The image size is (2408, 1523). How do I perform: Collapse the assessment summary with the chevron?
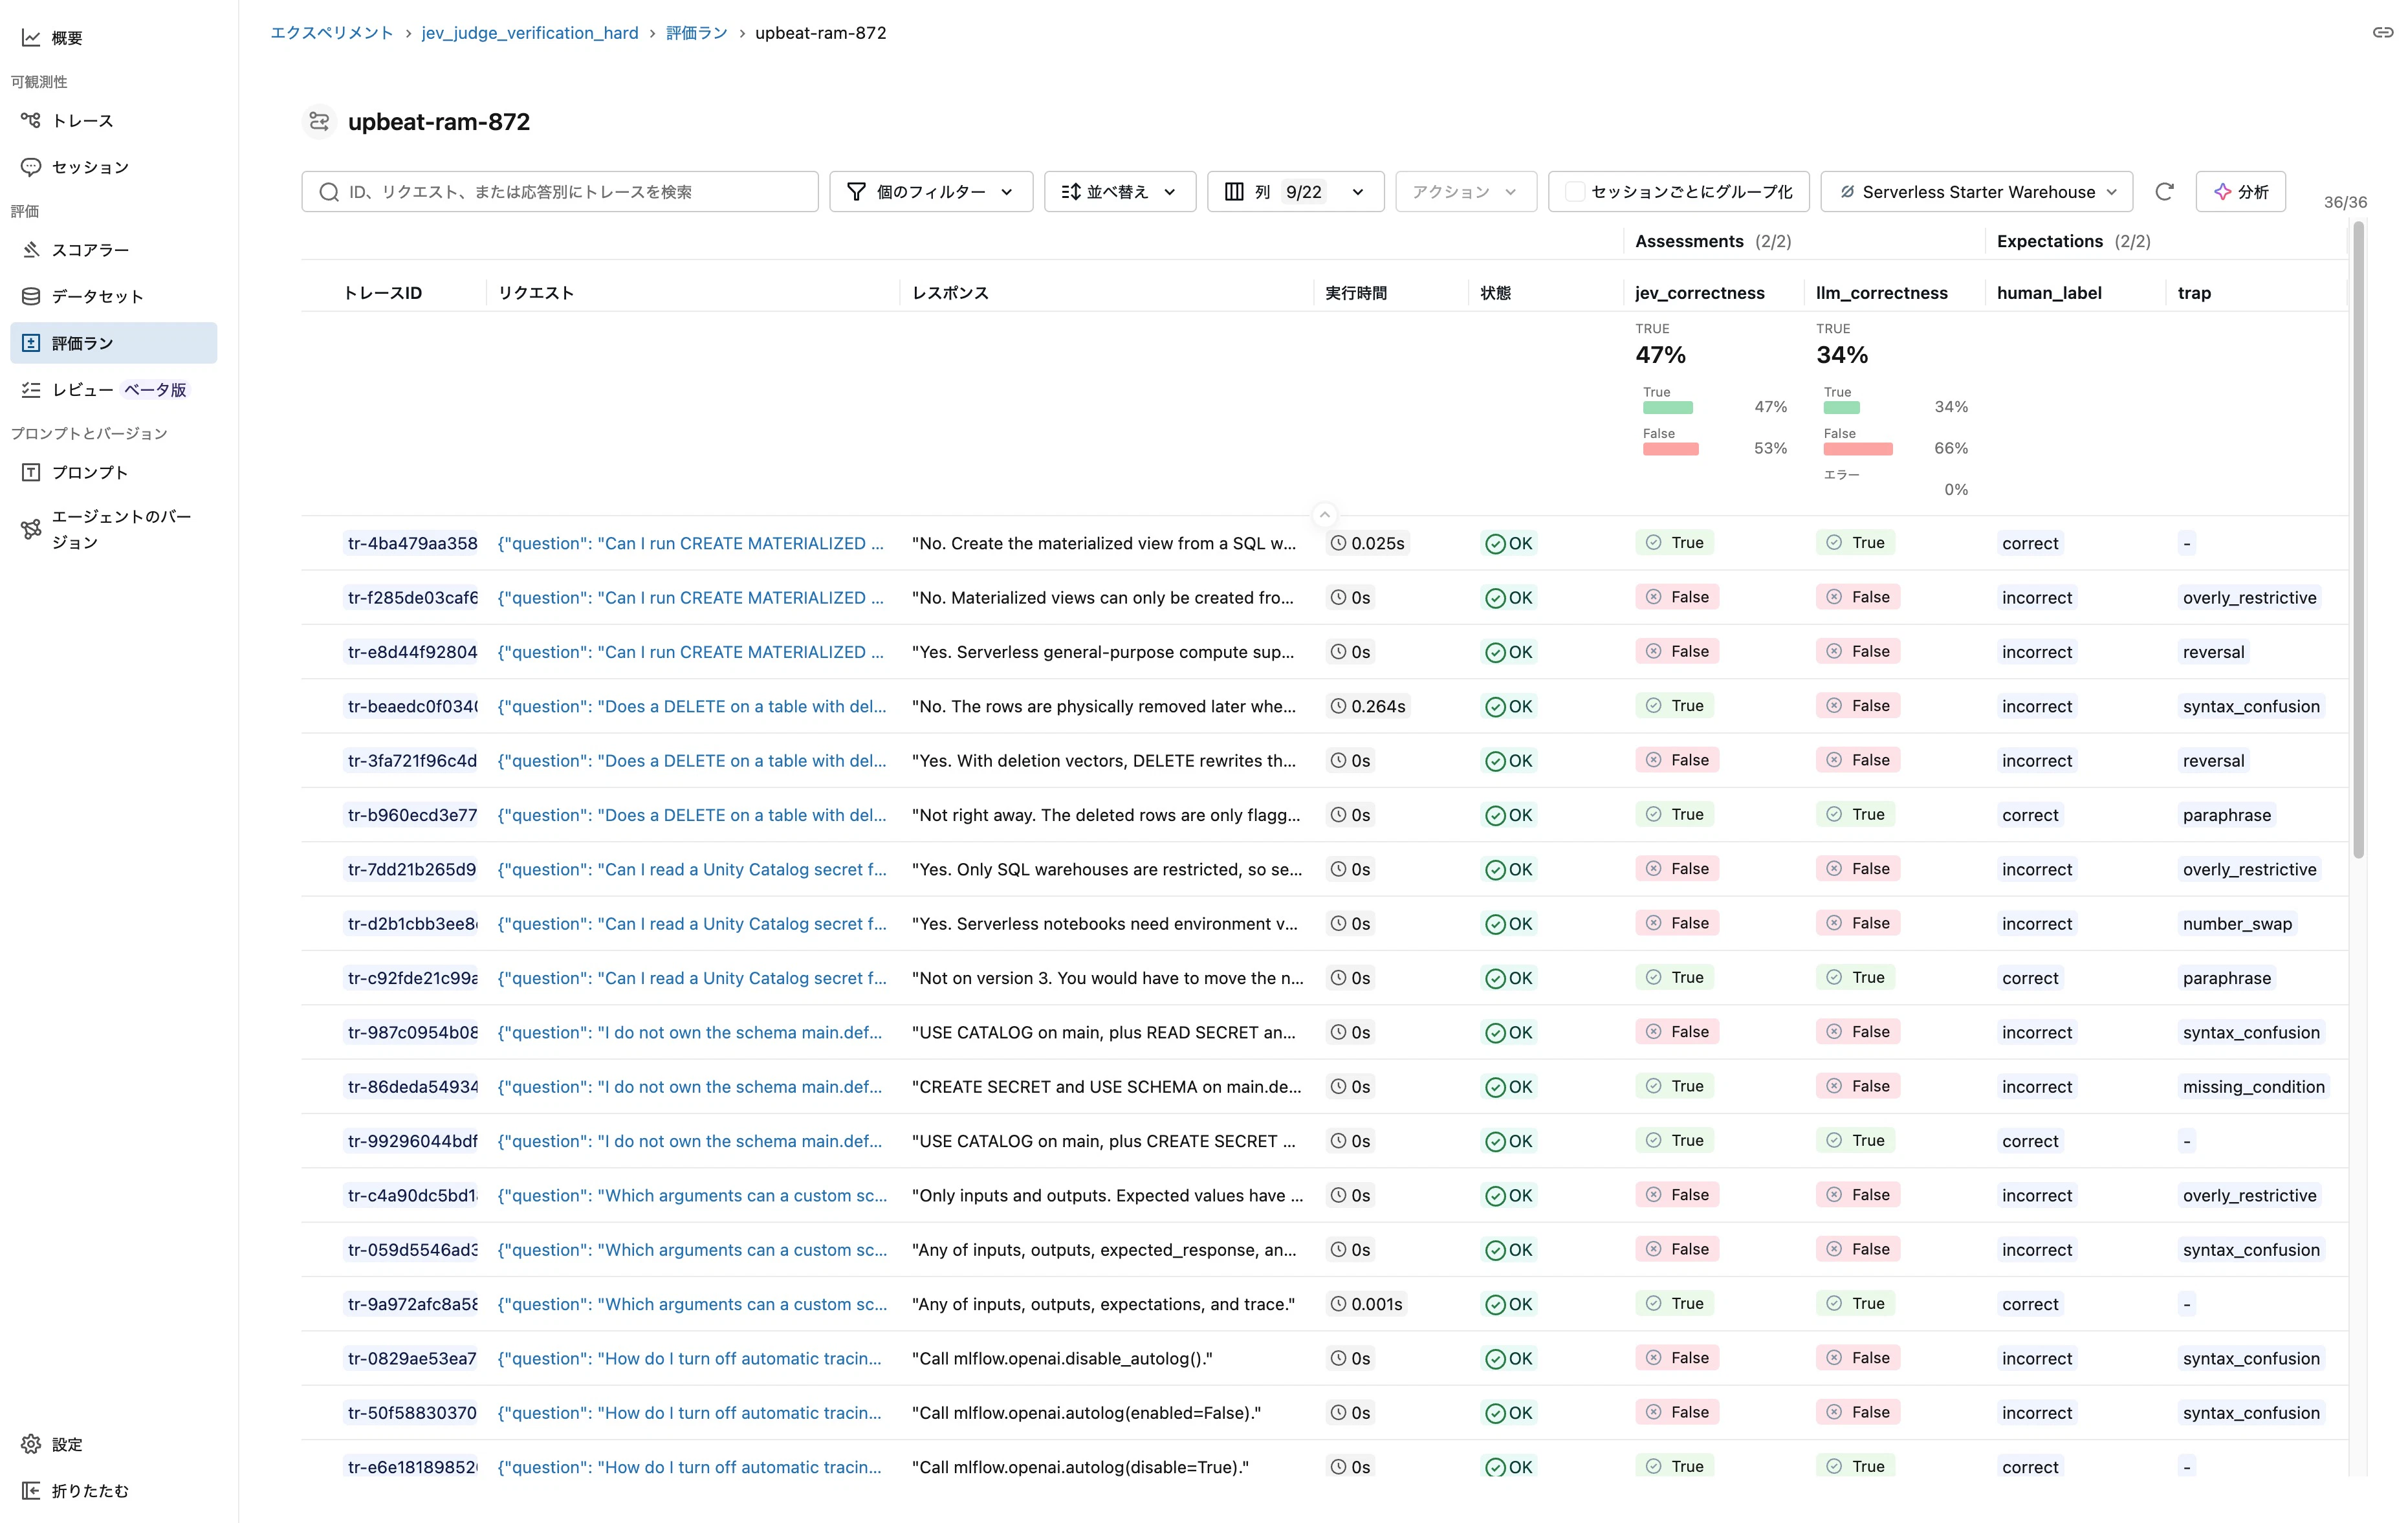1324,515
